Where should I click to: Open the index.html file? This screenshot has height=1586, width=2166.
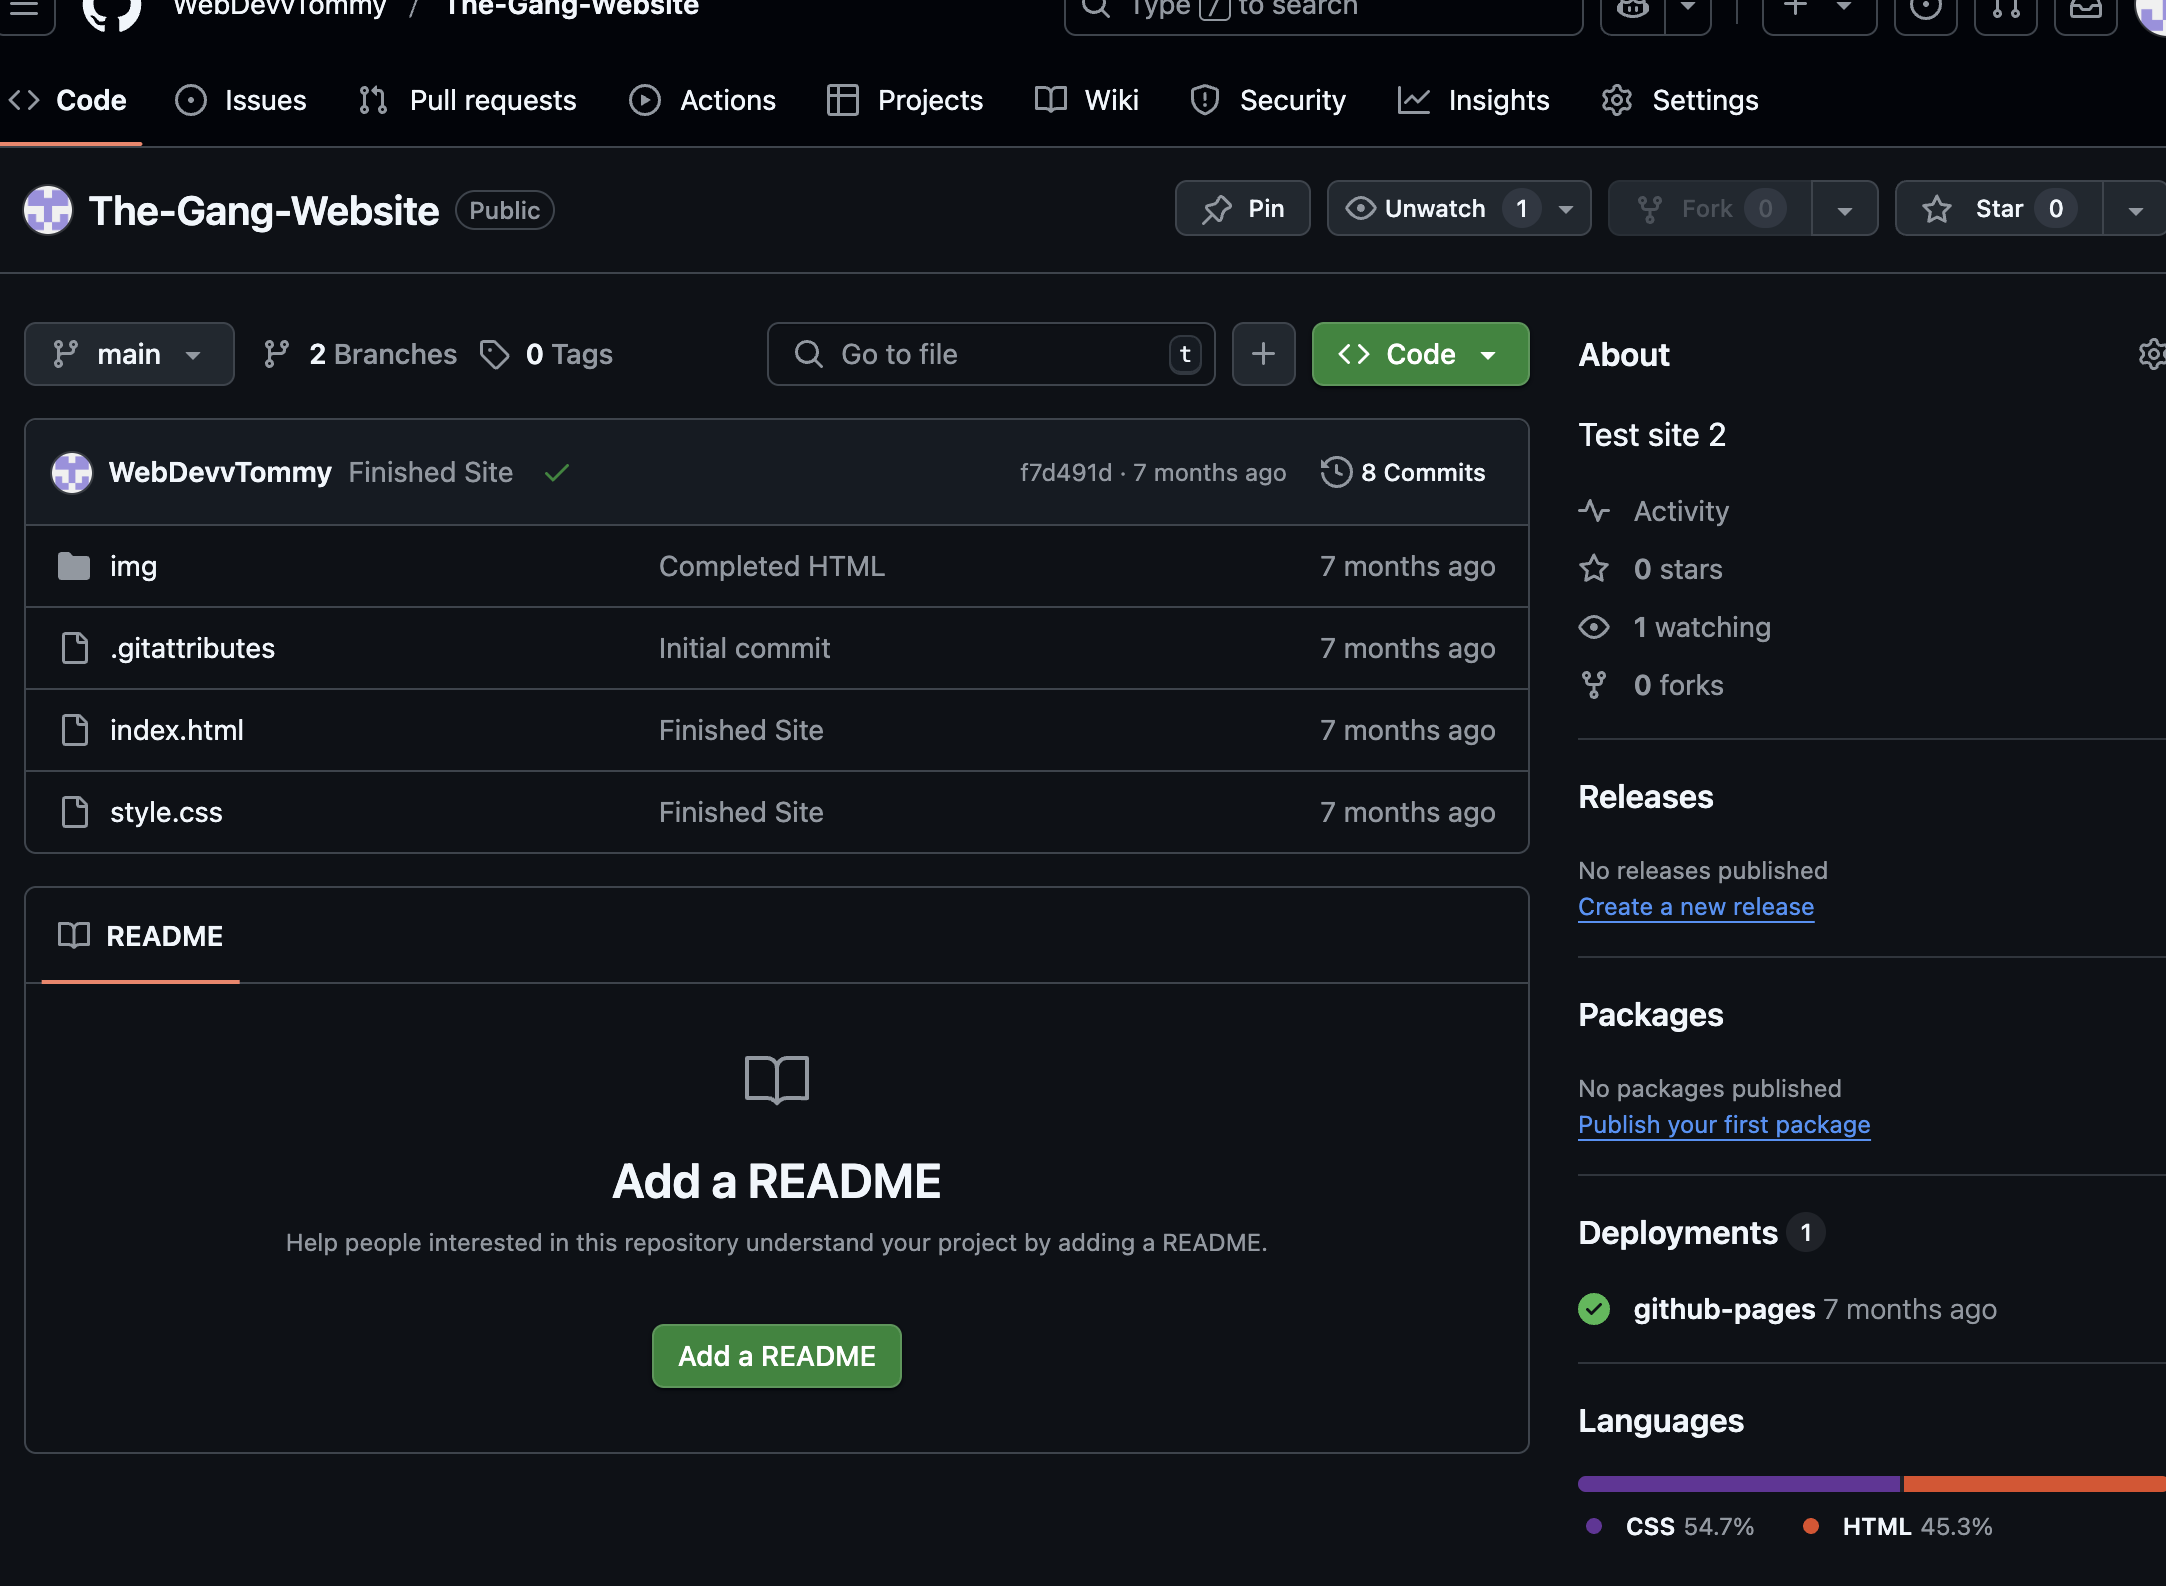(x=177, y=730)
